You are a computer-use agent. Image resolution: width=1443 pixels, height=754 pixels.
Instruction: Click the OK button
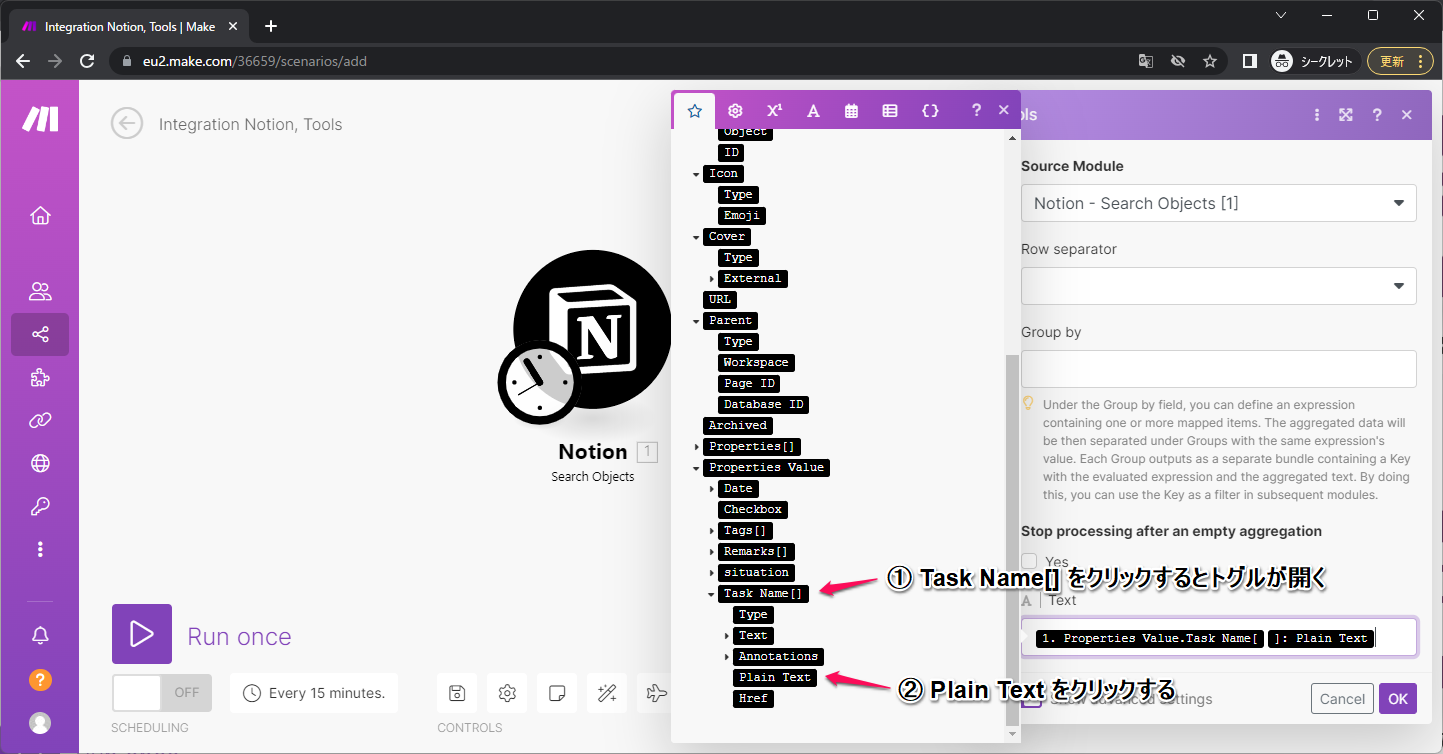1398,698
